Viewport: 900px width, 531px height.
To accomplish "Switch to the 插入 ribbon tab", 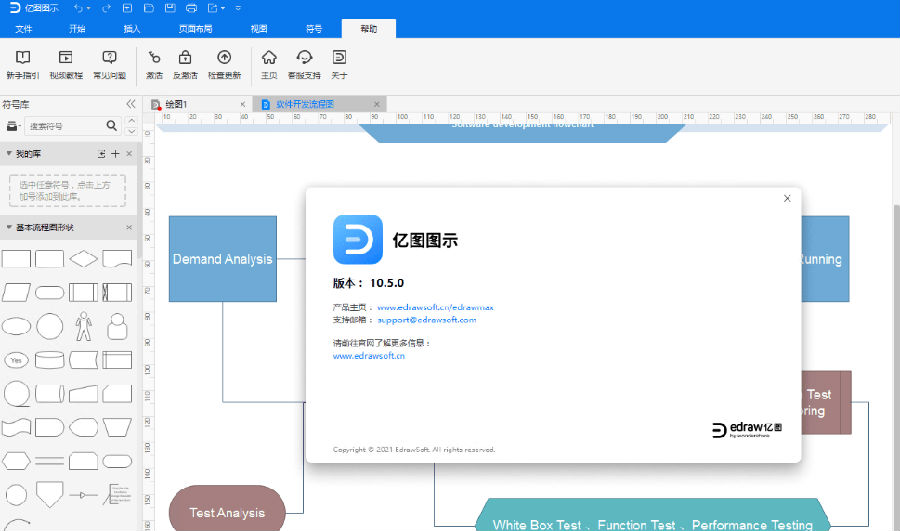I will [132, 29].
